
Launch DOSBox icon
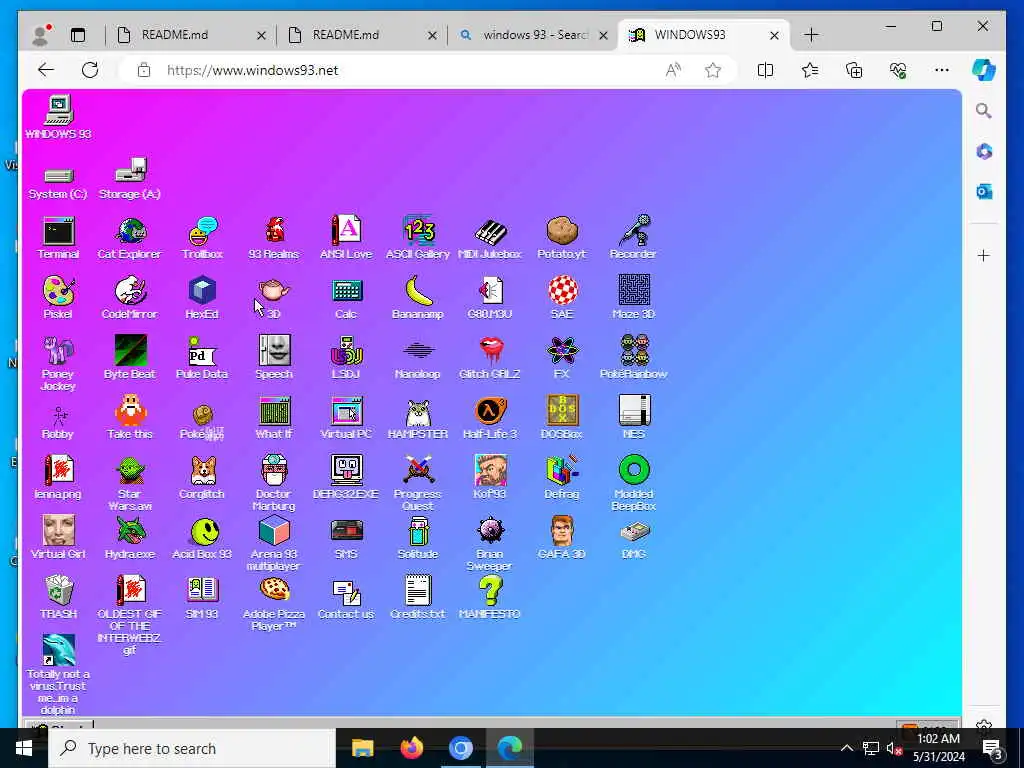point(562,418)
